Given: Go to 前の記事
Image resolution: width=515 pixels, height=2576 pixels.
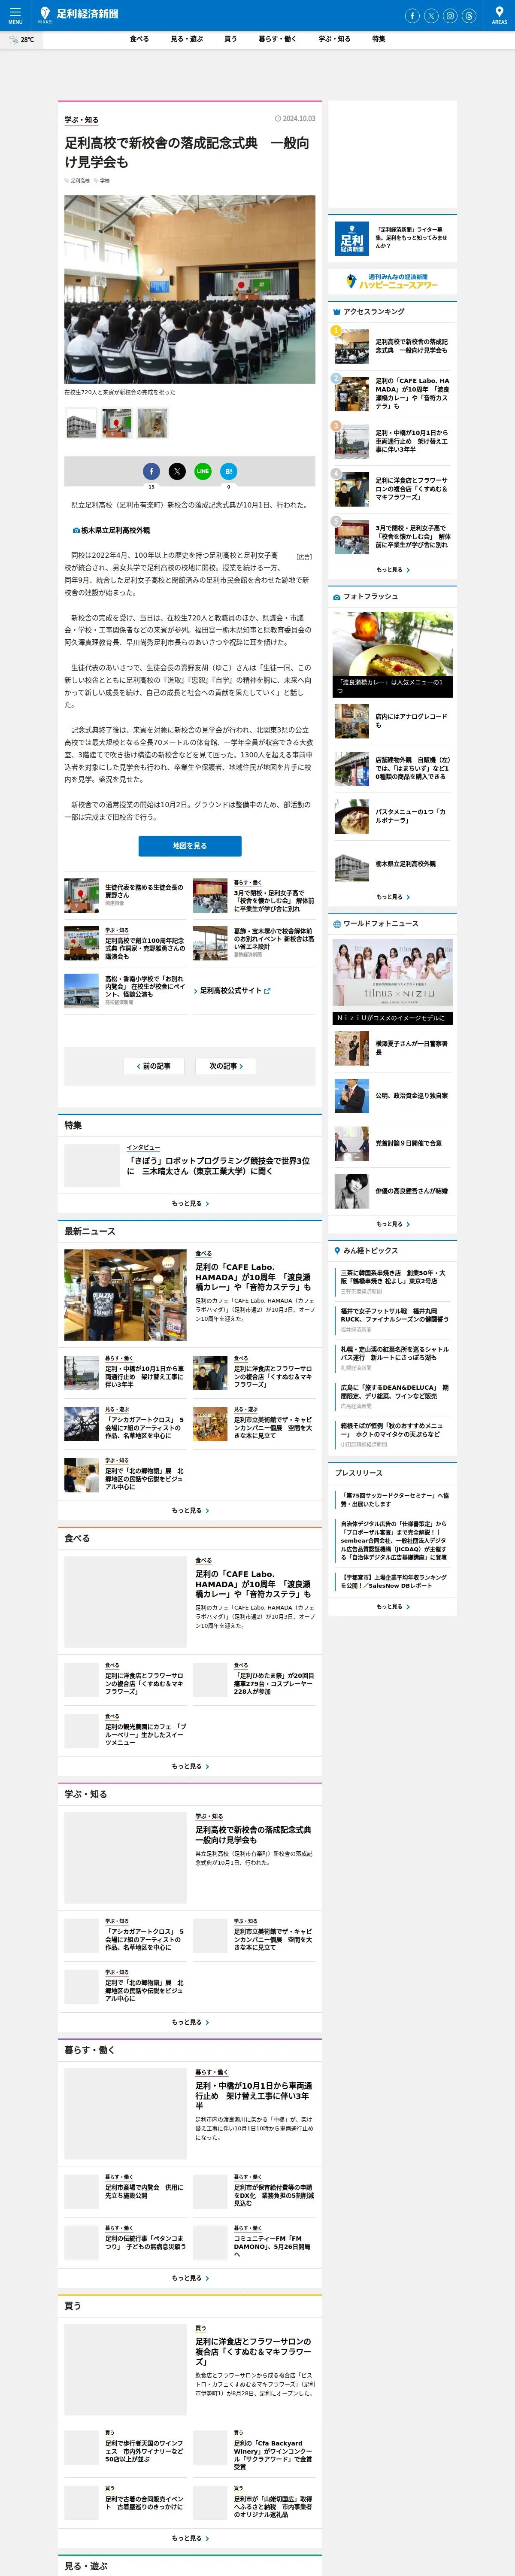Looking at the screenshot, I should [154, 1066].
